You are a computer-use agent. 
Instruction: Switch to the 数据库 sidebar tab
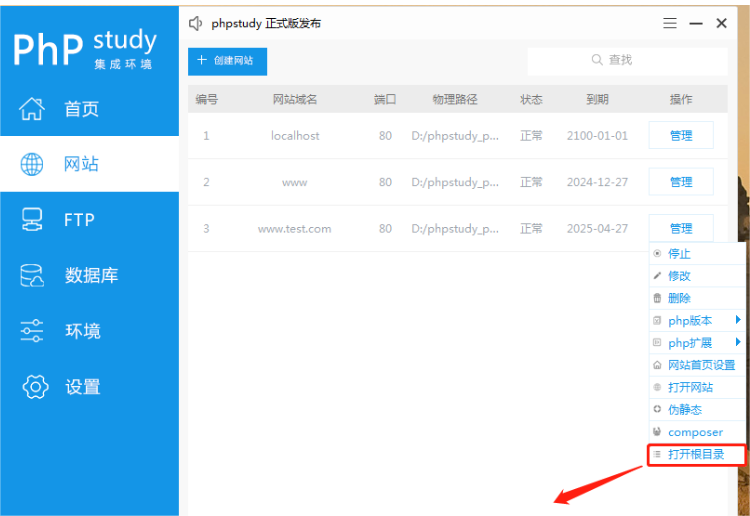coord(89,275)
